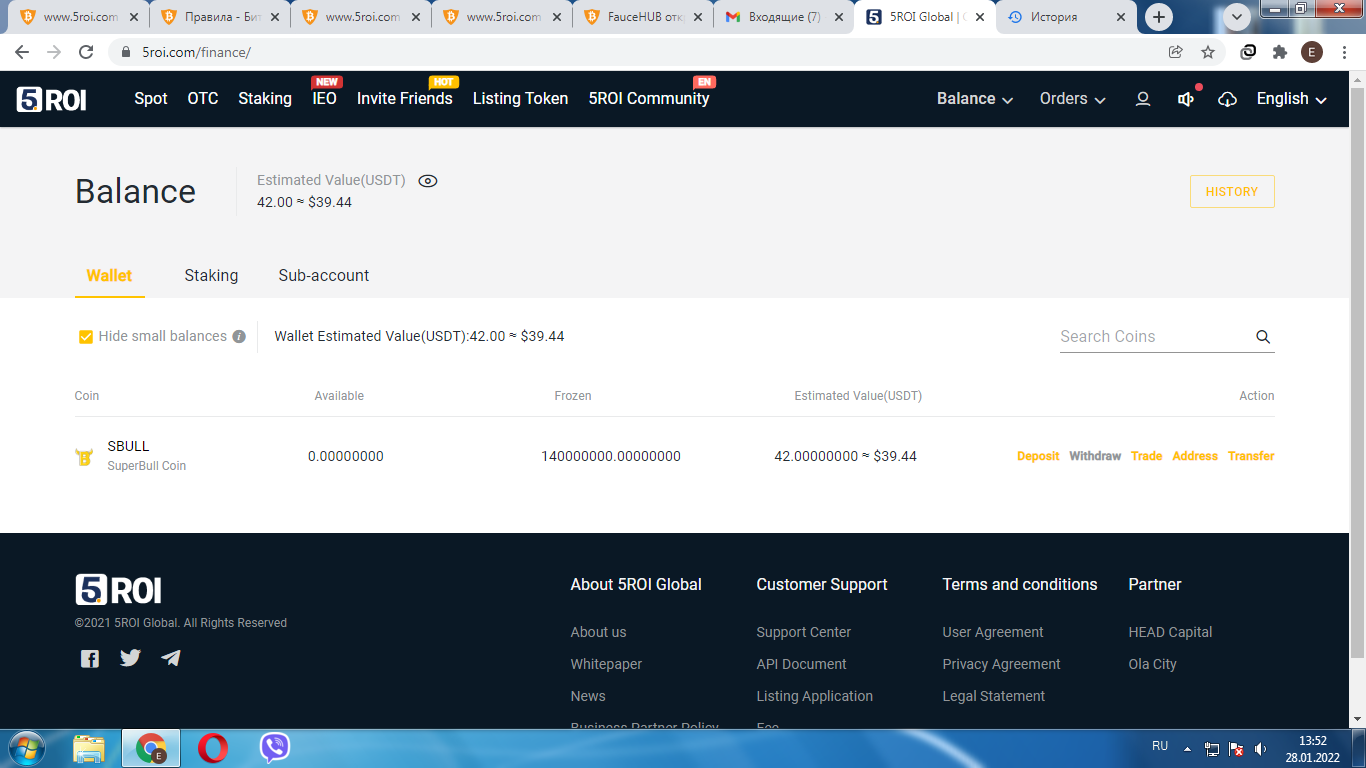
Task: Bookmark this page with the star icon
Action: [x=1208, y=52]
